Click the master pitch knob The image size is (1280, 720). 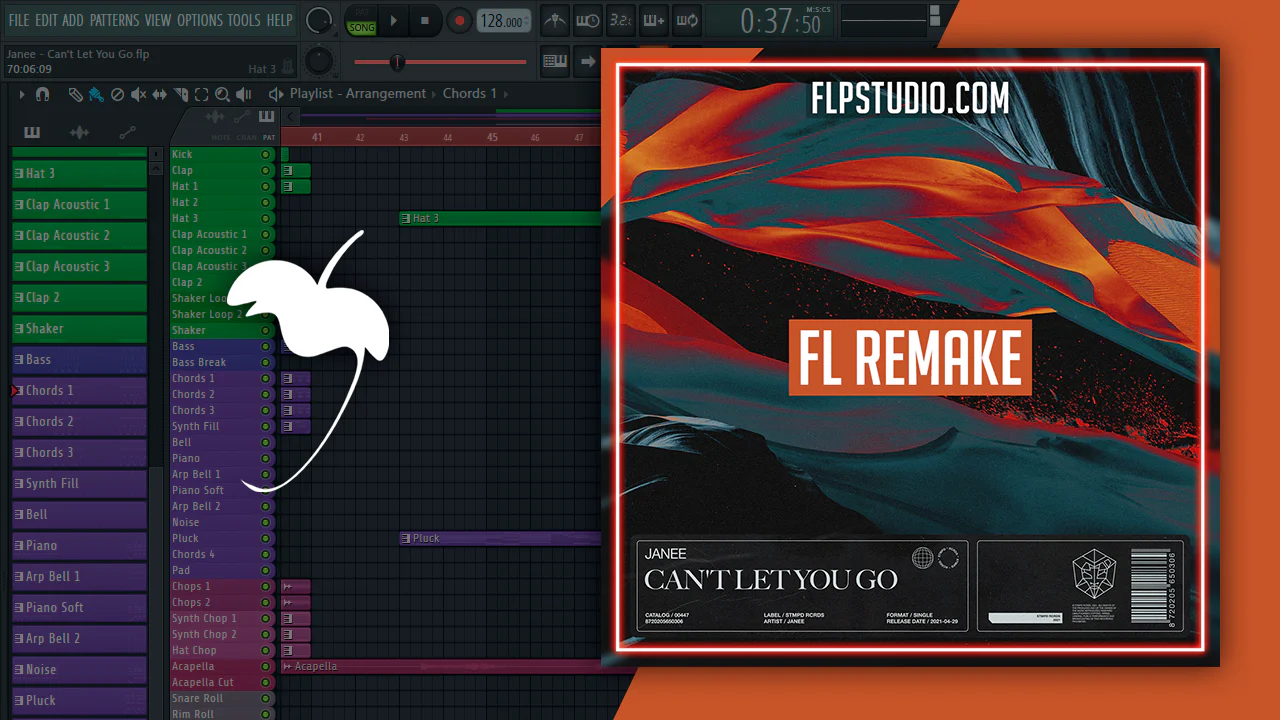(319, 61)
